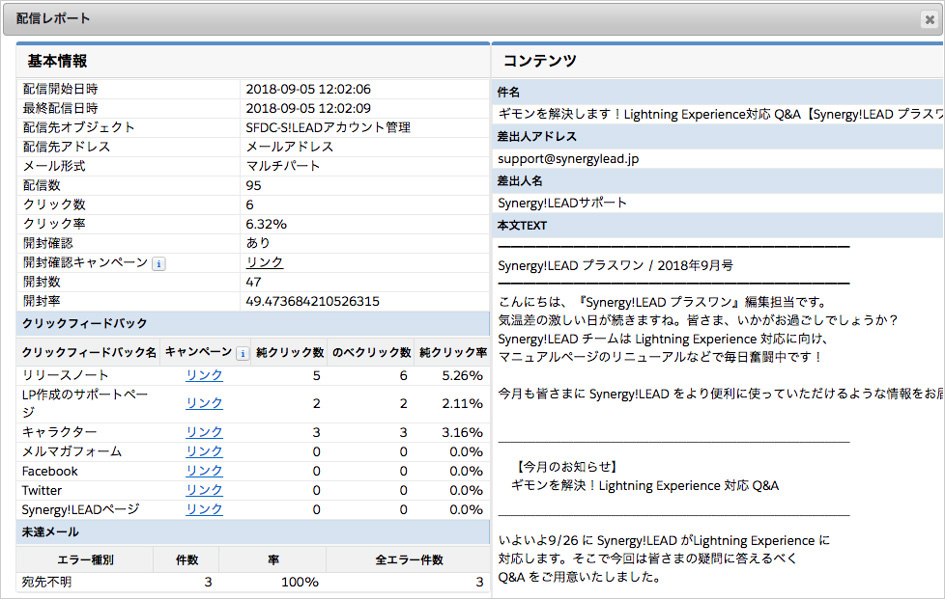
Task: Click the sender name Synergy!LEADサポート
Action: [x=562, y=203]
